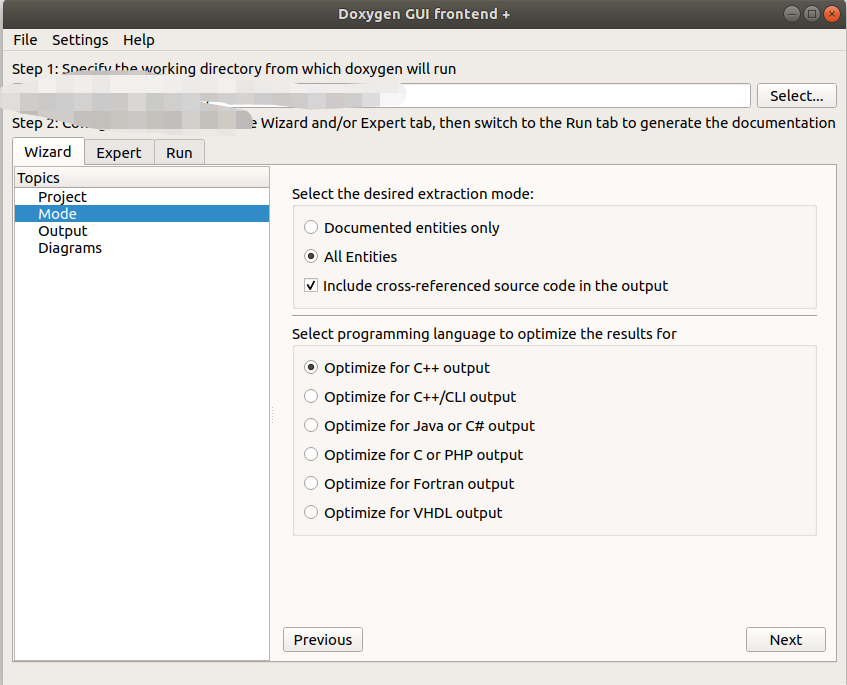Optimize output for VHDL
This screenshot has height=685, width=847.
tap(310, 512)
